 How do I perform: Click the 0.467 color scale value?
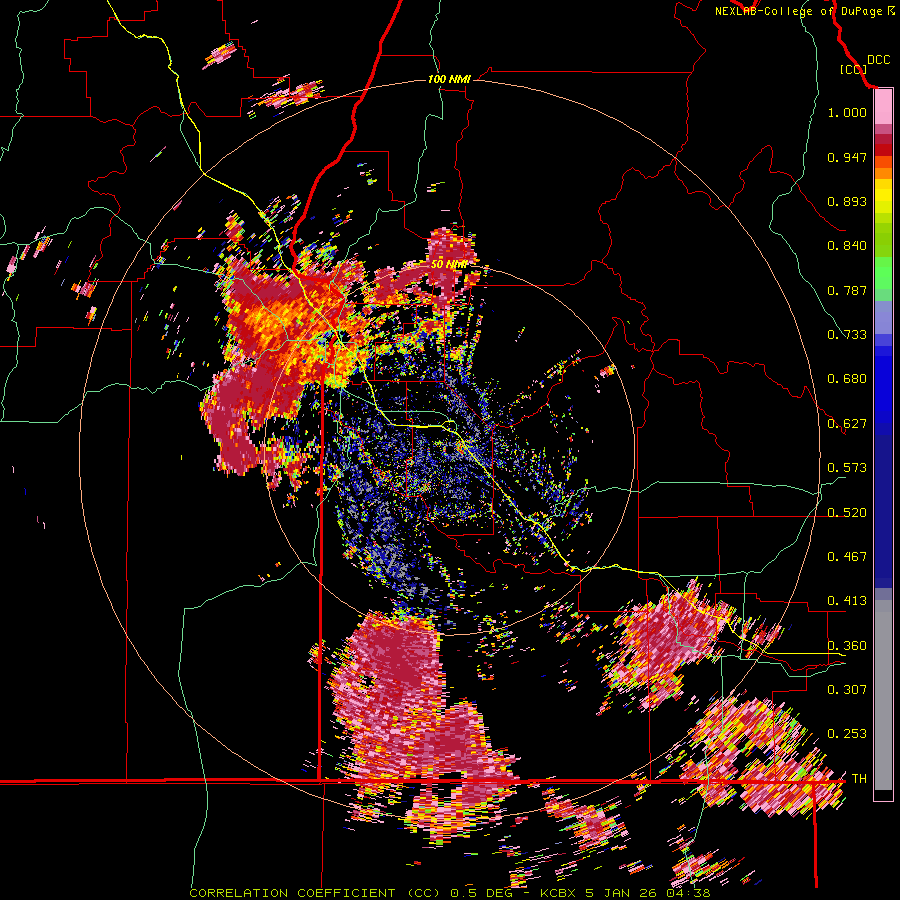click(847, 557)
